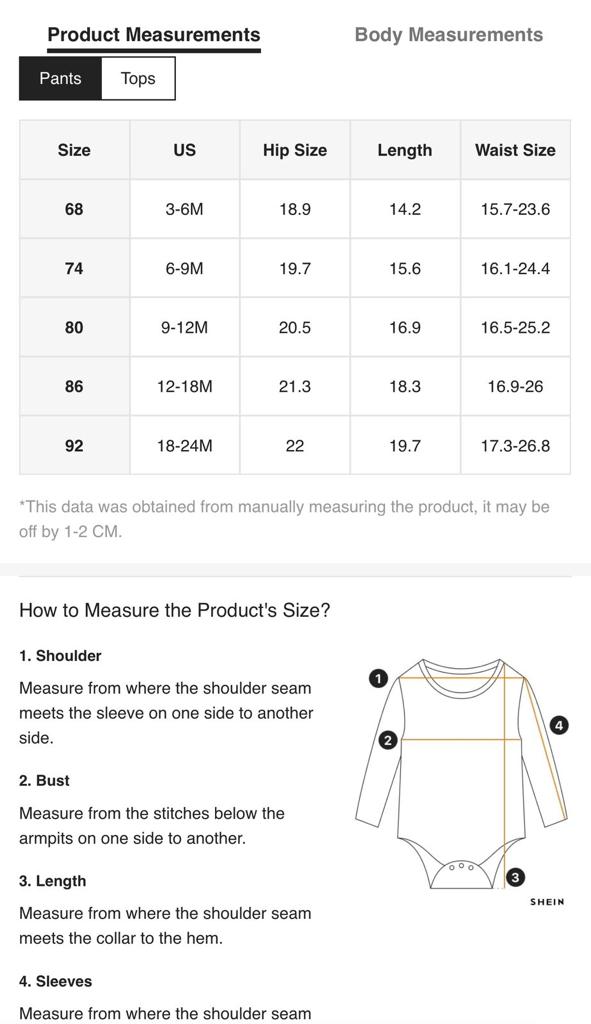Select the size 68 row
Viewport: 591px width, 1024px height.
coord(295,209)
